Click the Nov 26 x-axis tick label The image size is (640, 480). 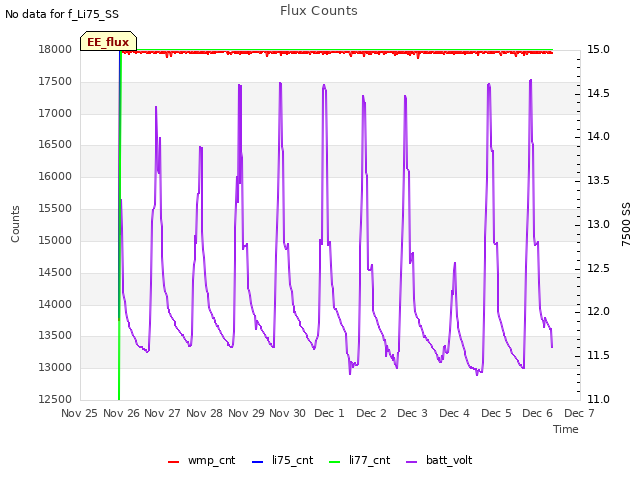point(121,413)
